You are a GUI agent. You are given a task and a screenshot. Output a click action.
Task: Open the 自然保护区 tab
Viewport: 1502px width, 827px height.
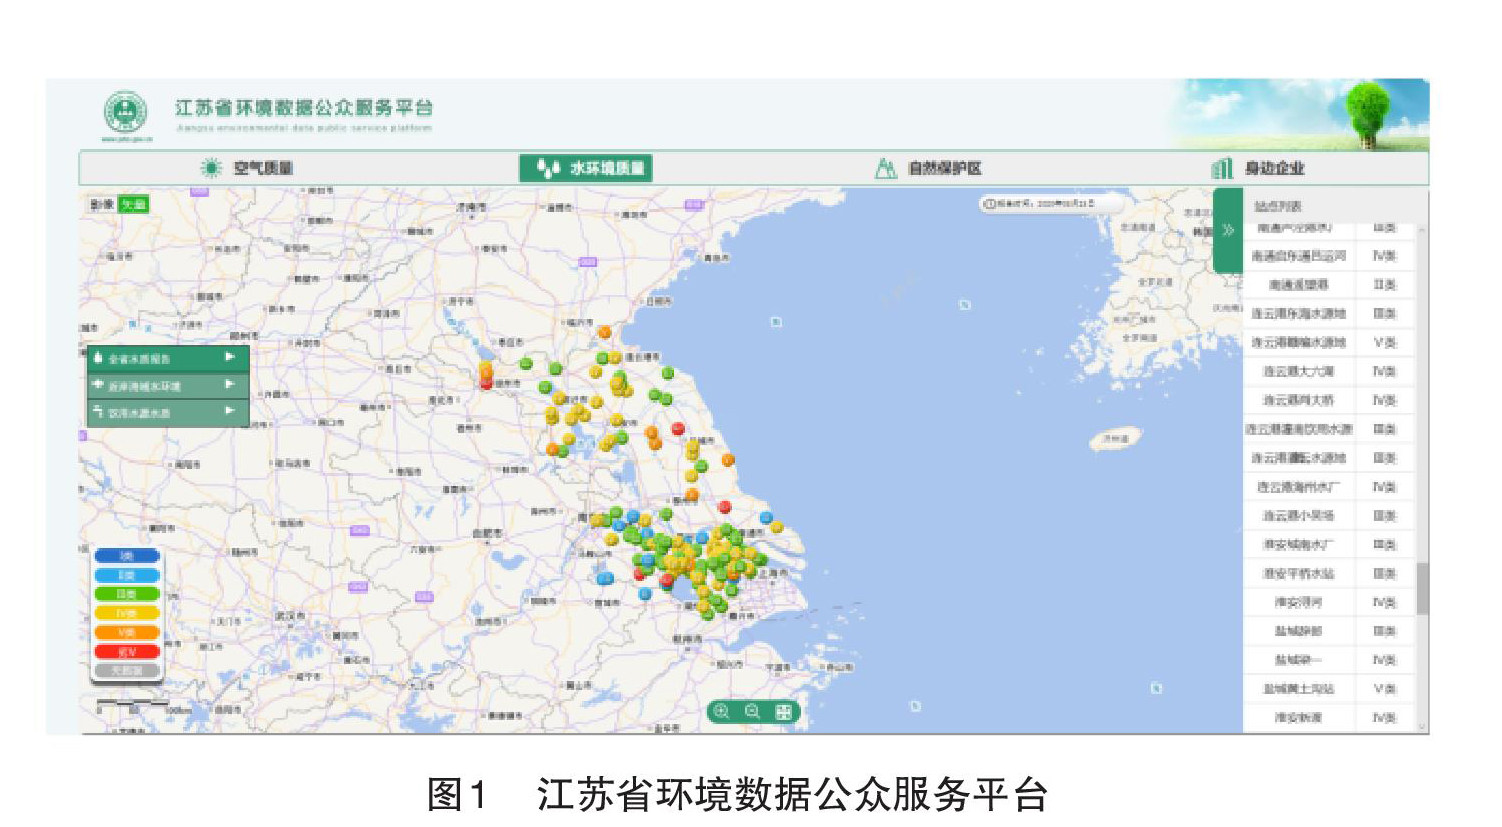click(928, 168)
